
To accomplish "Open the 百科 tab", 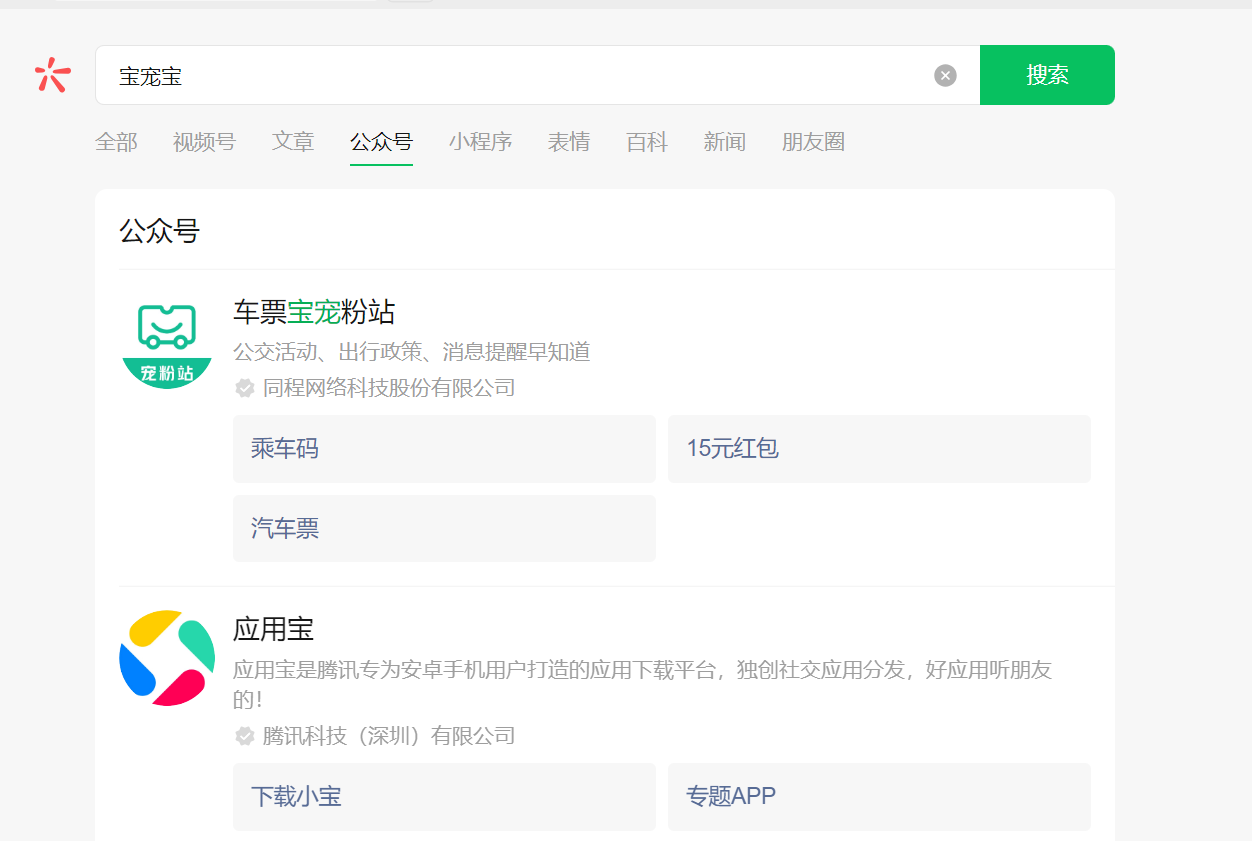I will pyautogui.click(x=647, y=142).
